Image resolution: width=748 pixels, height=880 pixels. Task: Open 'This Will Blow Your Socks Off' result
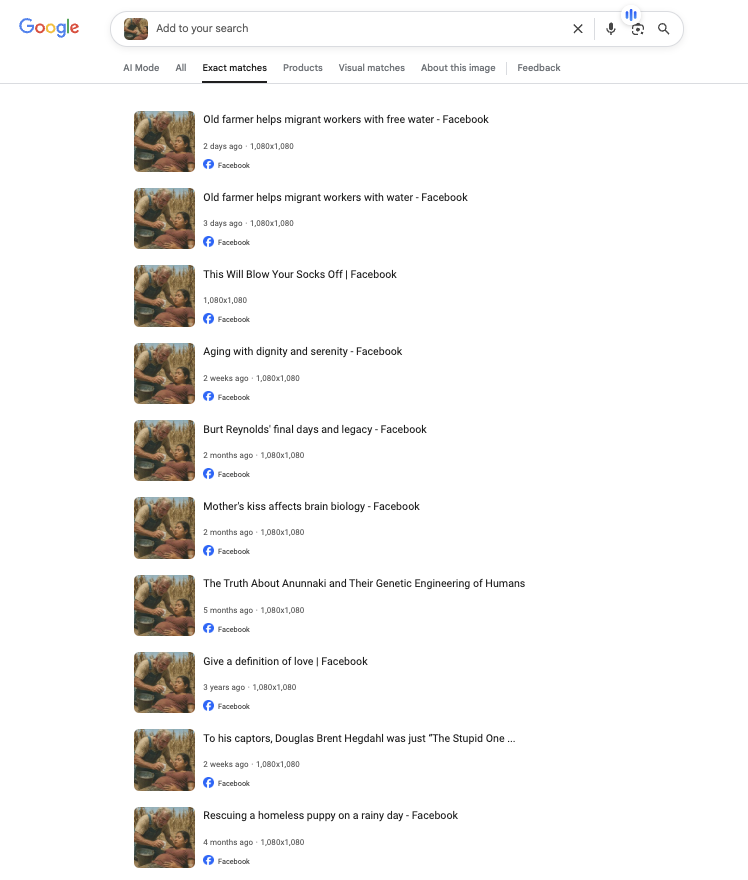pos(300,274)
